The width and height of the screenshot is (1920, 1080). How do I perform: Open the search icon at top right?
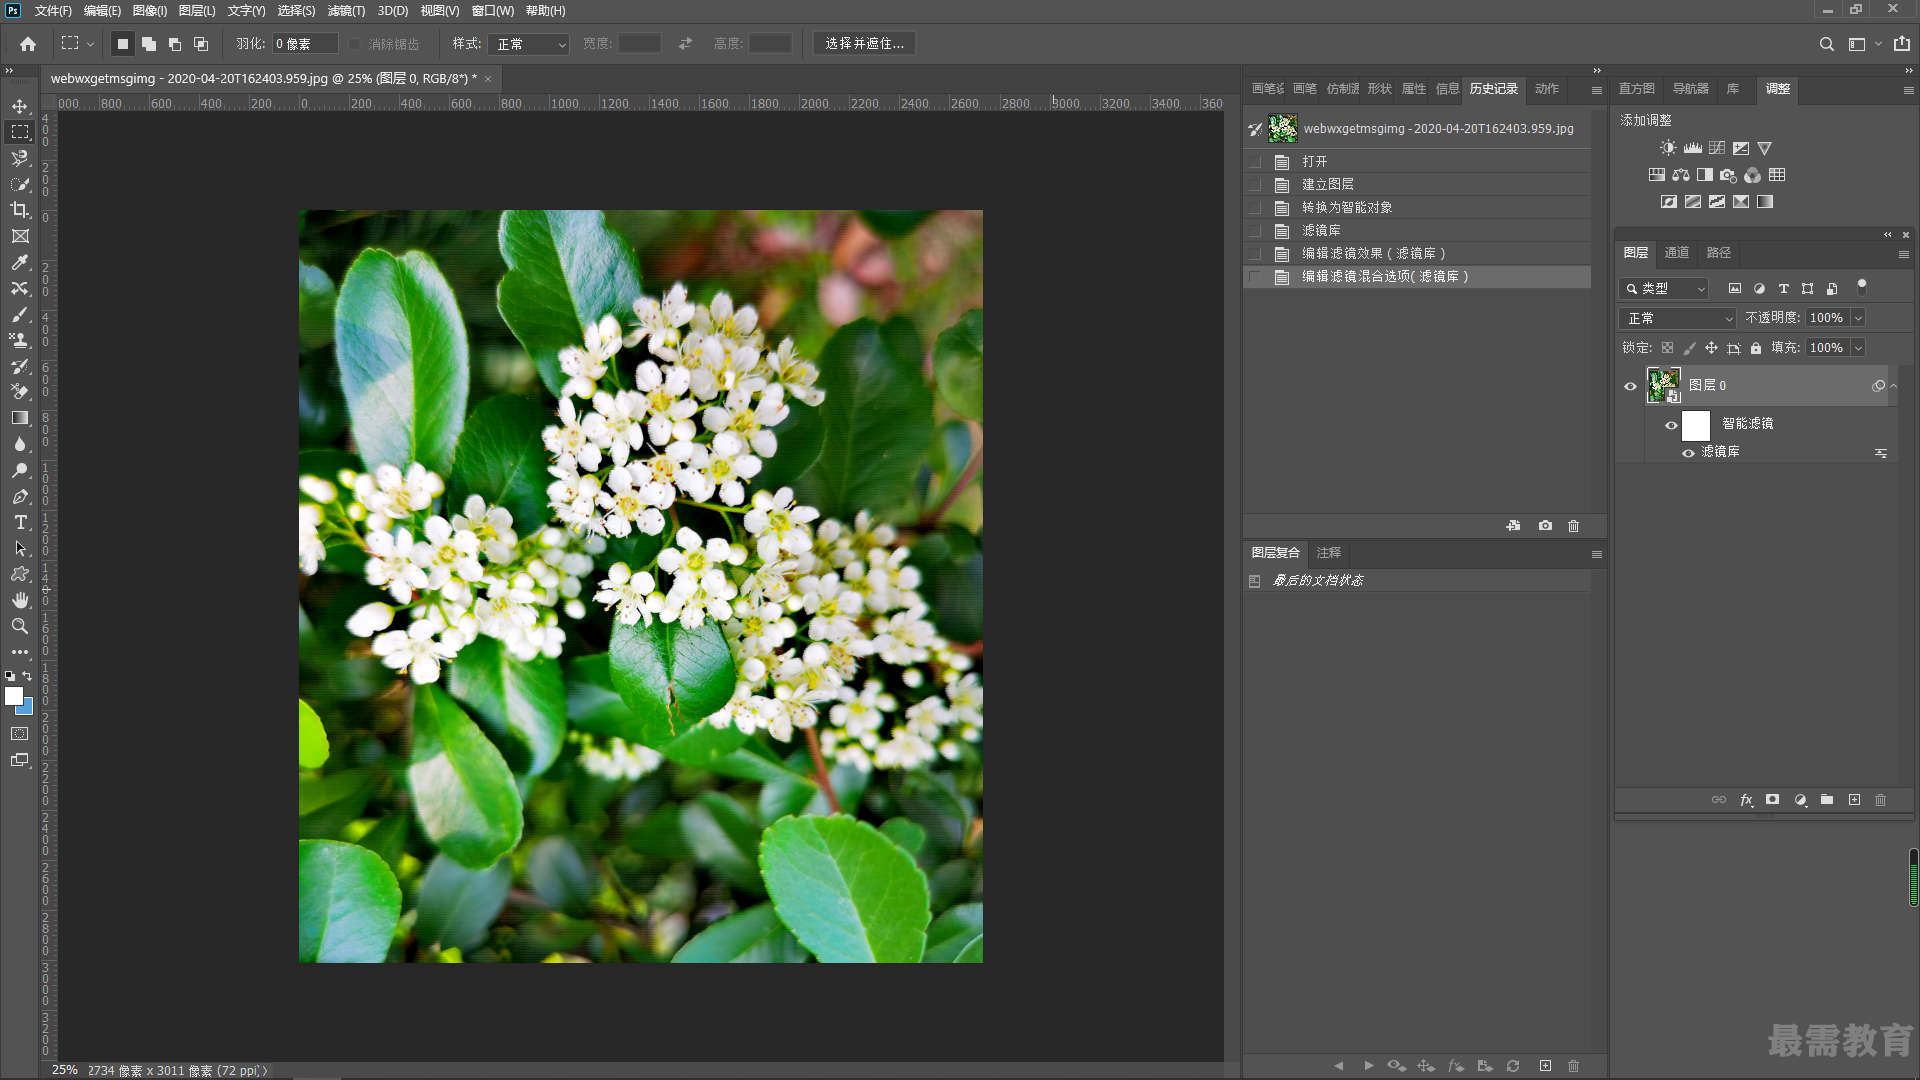(1826, 44)
